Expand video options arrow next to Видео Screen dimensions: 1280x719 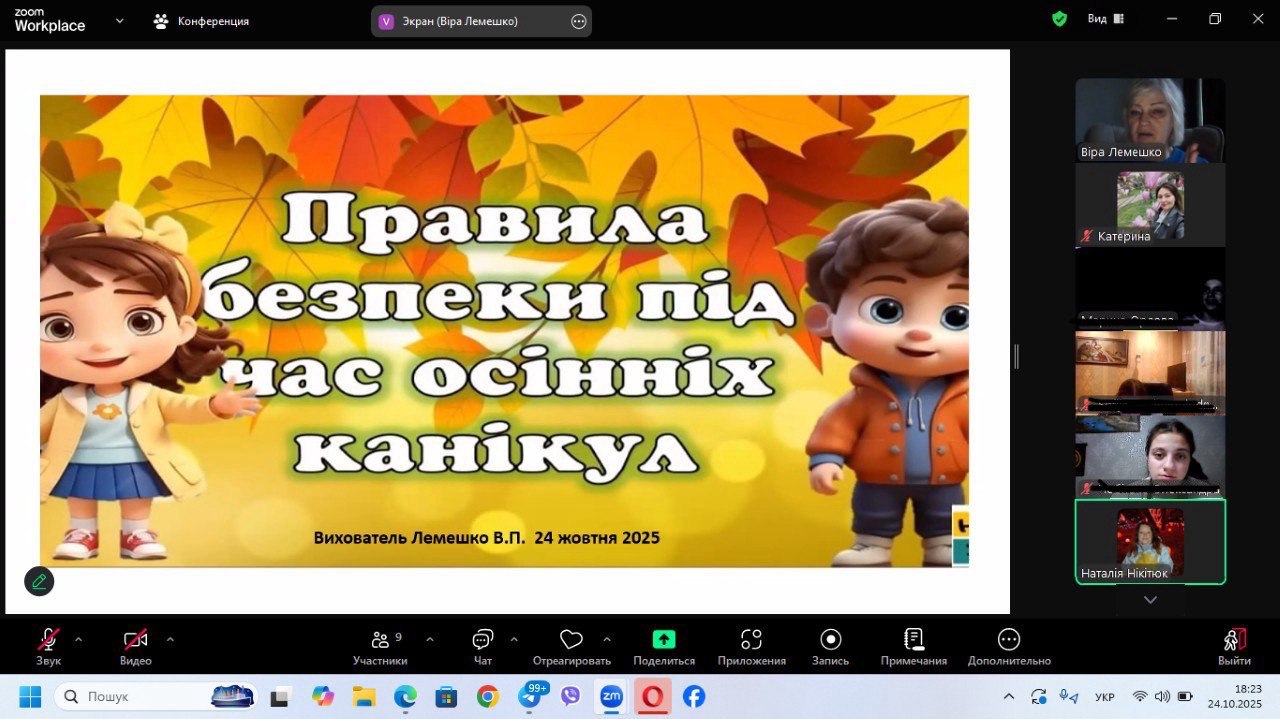(x=170, y=639)
